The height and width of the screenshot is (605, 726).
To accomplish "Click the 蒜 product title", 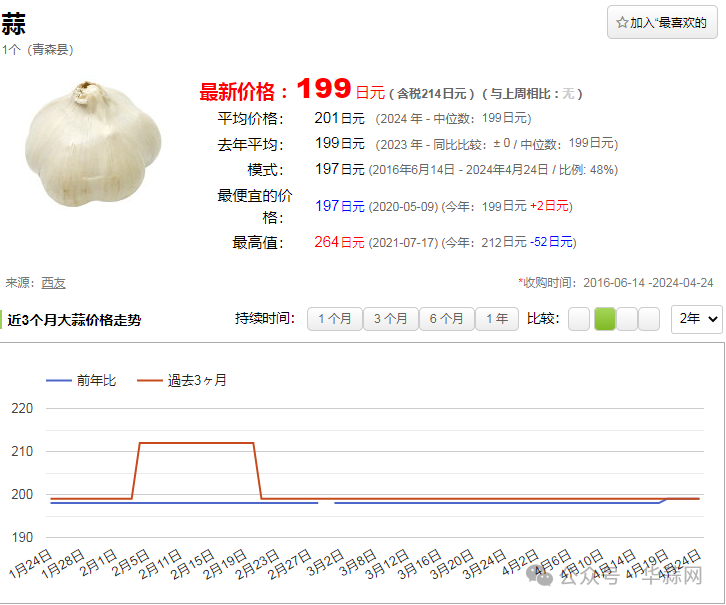I will tap(14, 25).
